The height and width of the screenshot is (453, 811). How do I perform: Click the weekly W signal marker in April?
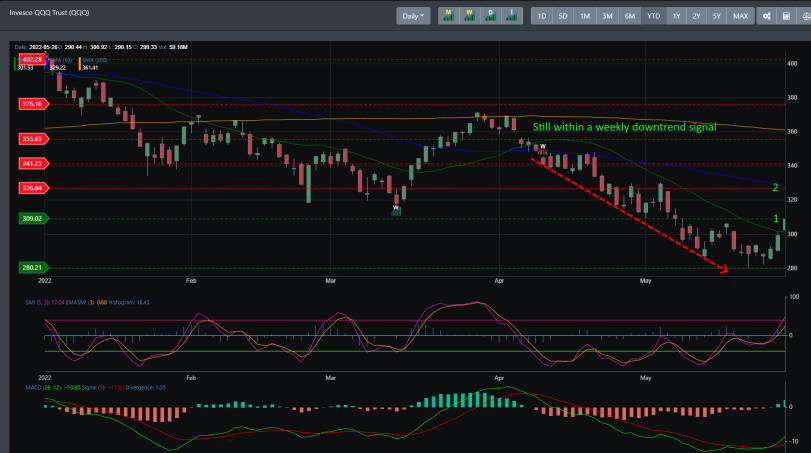543,149
